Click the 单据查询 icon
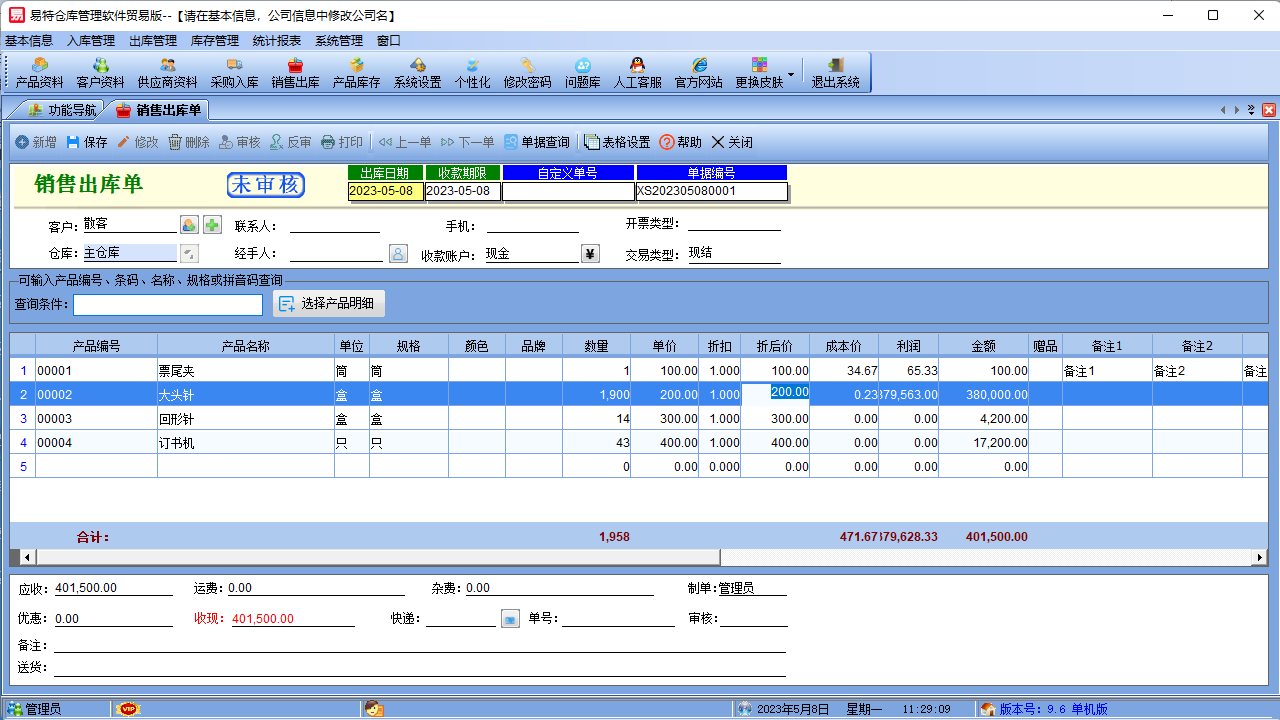1280x720 pixels. click(x=536, y=143)
